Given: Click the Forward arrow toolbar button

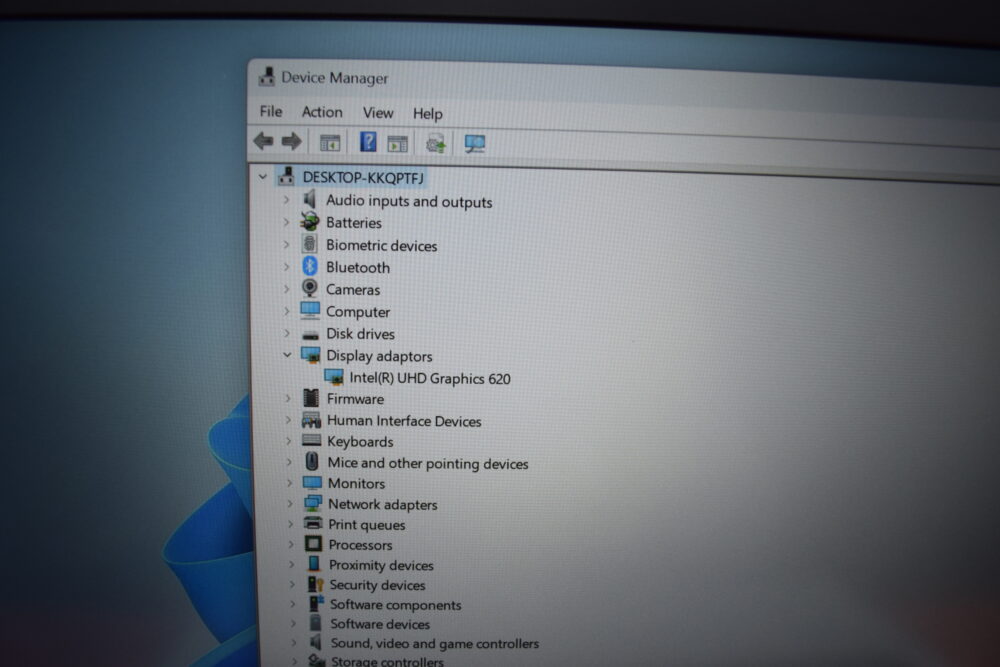Looking at the screenshot, I should pyautogui.click(x=291, y=141).
